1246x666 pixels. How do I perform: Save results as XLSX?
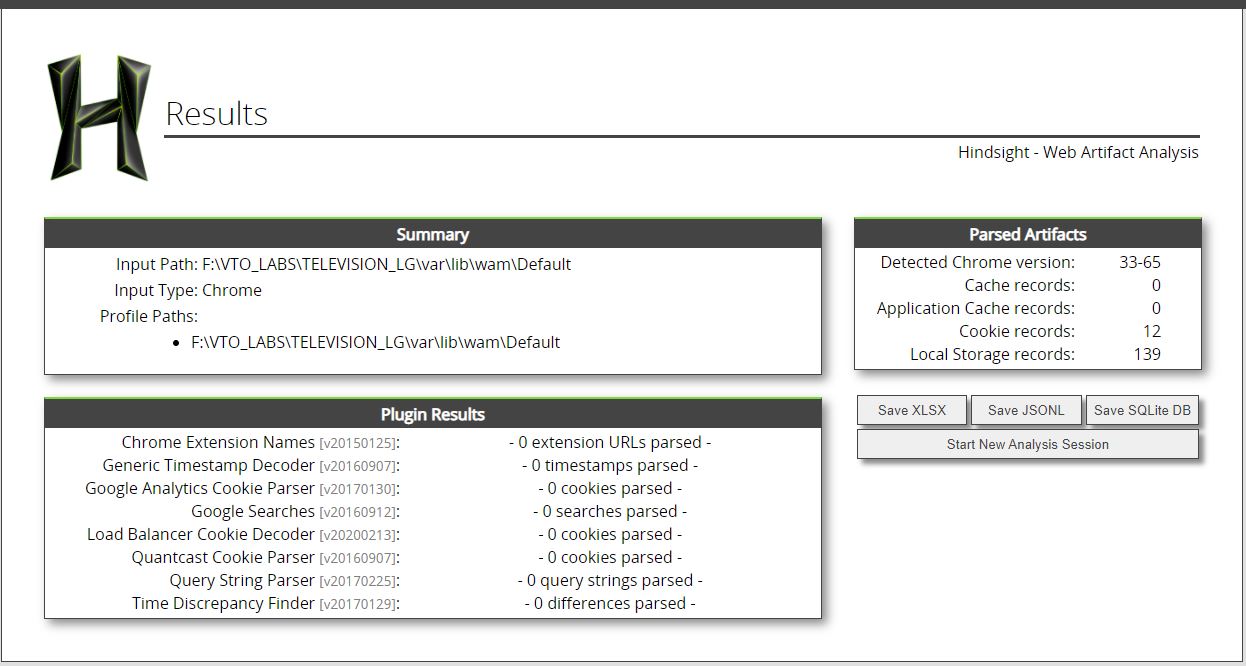(912, 410)
